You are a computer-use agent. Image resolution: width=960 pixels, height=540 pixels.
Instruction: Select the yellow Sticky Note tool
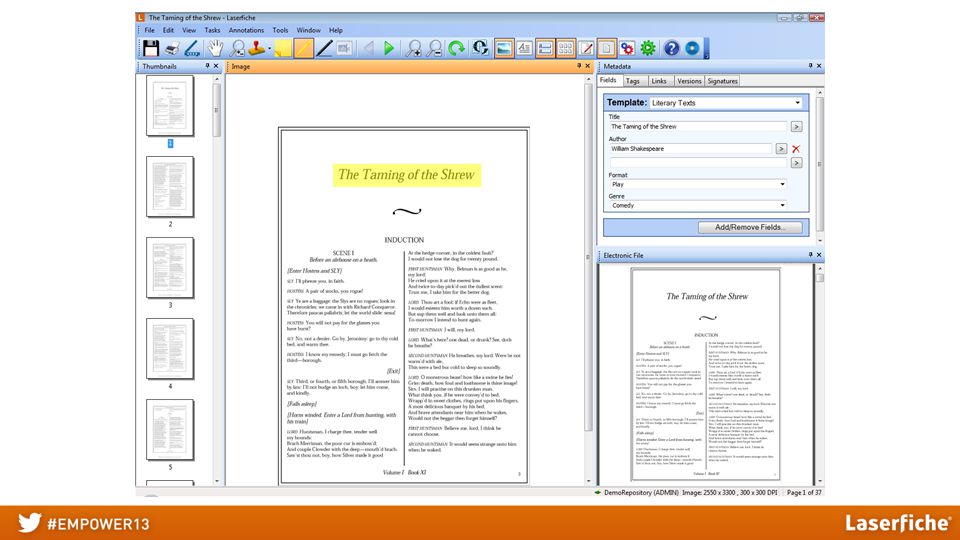(283, 48)
